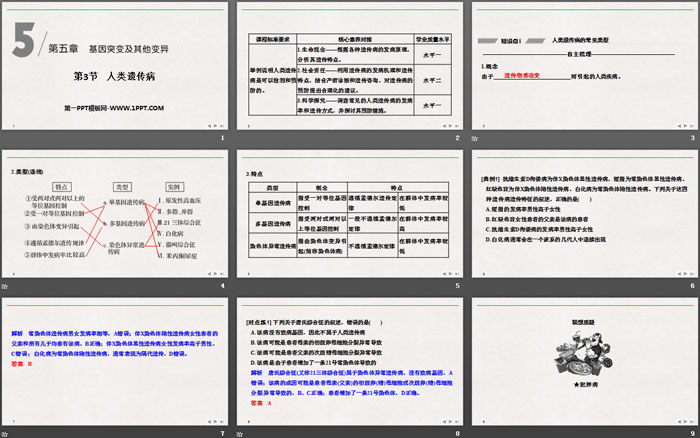The width and height of the screenshot is (700, 438).
Task: Click slide number 6 label below its thumbnail
Action: pyautogui.click(x=692, y=286)
